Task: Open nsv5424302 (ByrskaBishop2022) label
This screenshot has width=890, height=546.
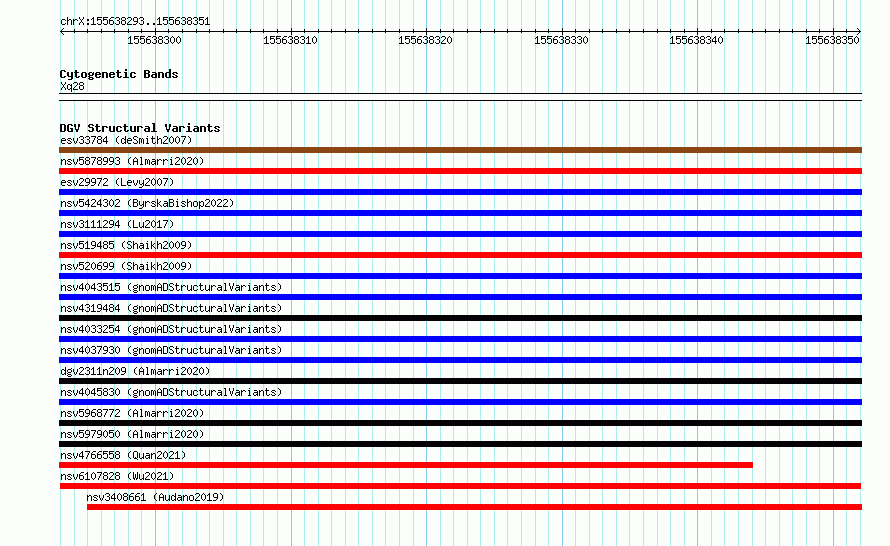Action: click(x=147, y=203)
